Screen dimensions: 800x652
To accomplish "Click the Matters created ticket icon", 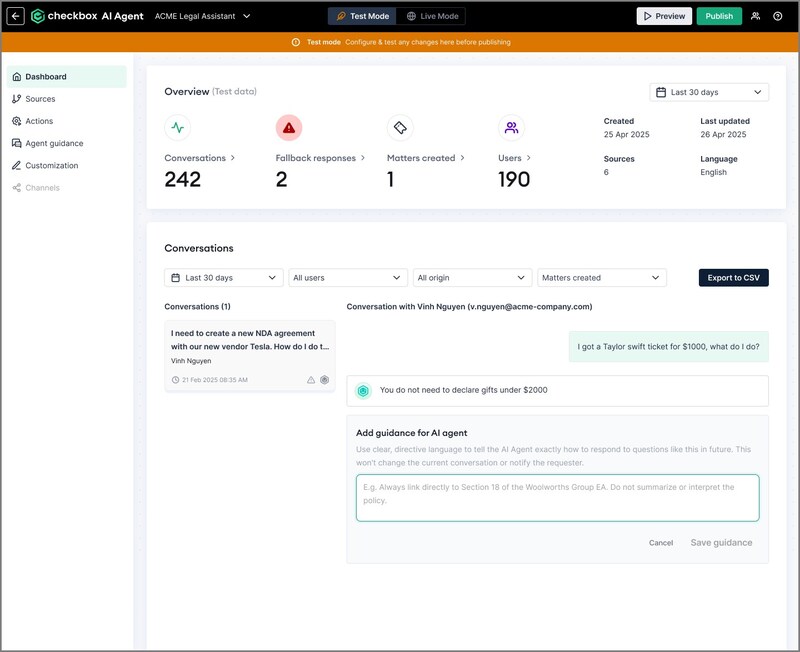I will (400, 128).
